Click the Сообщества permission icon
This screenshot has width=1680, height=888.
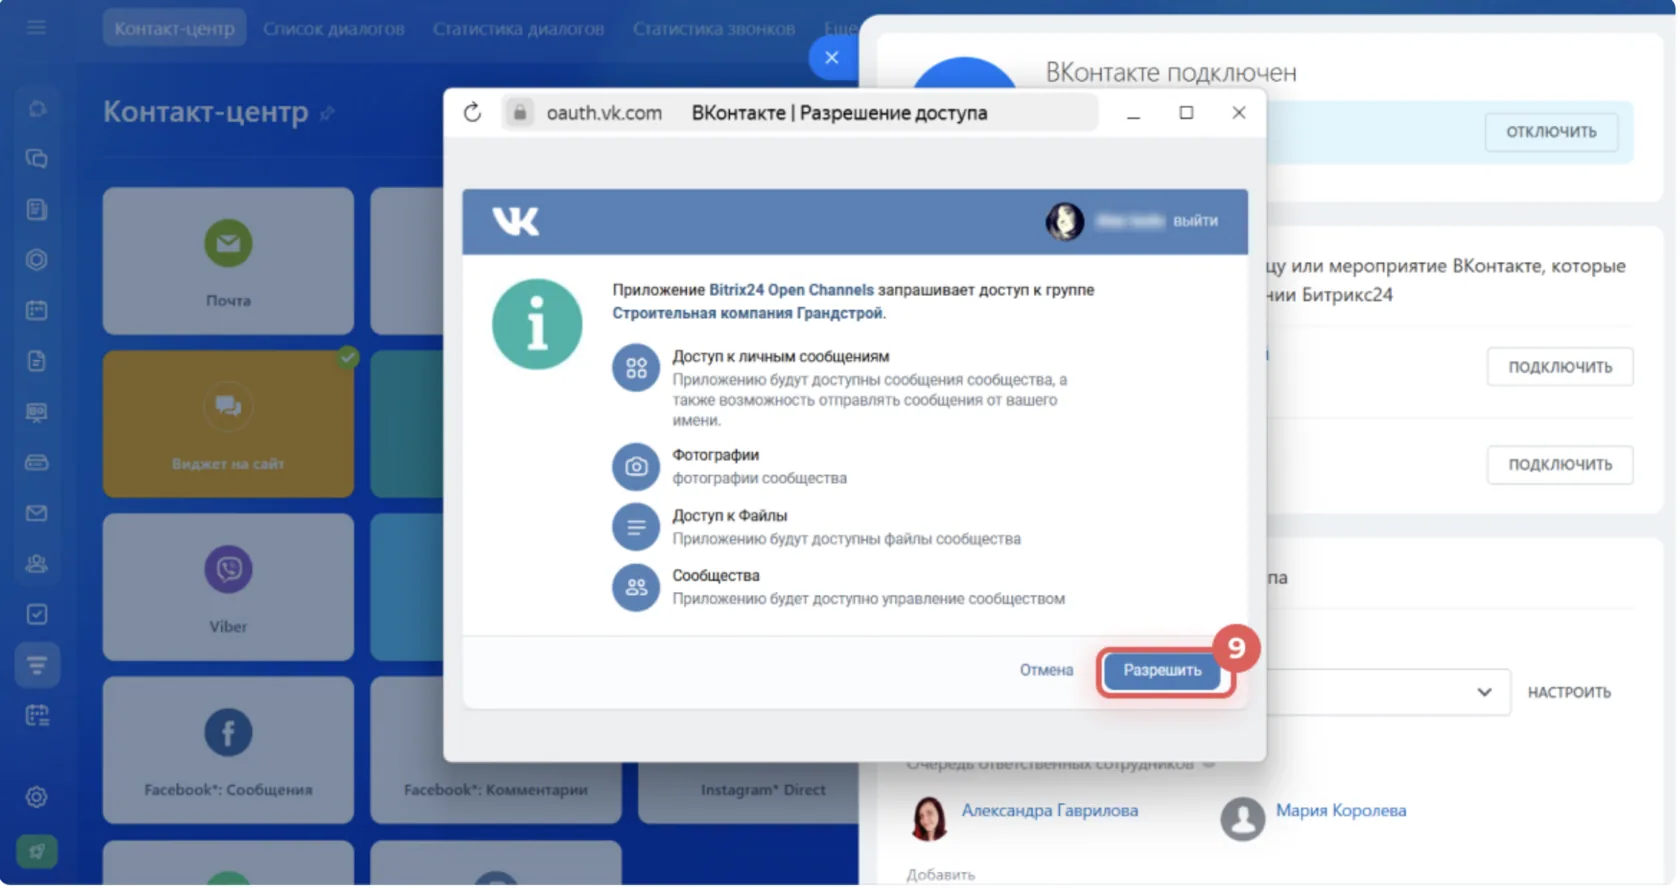(x=636, y=588)
